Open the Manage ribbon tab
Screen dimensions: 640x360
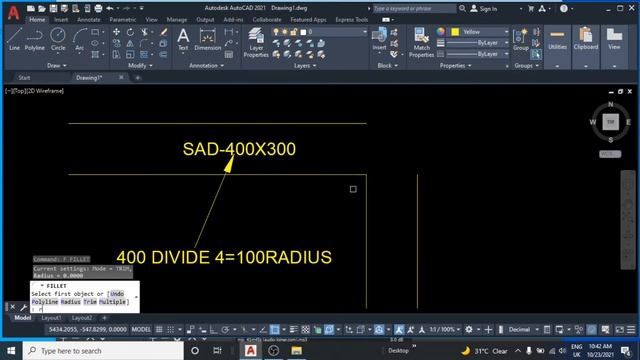click(x=177, y=20)
